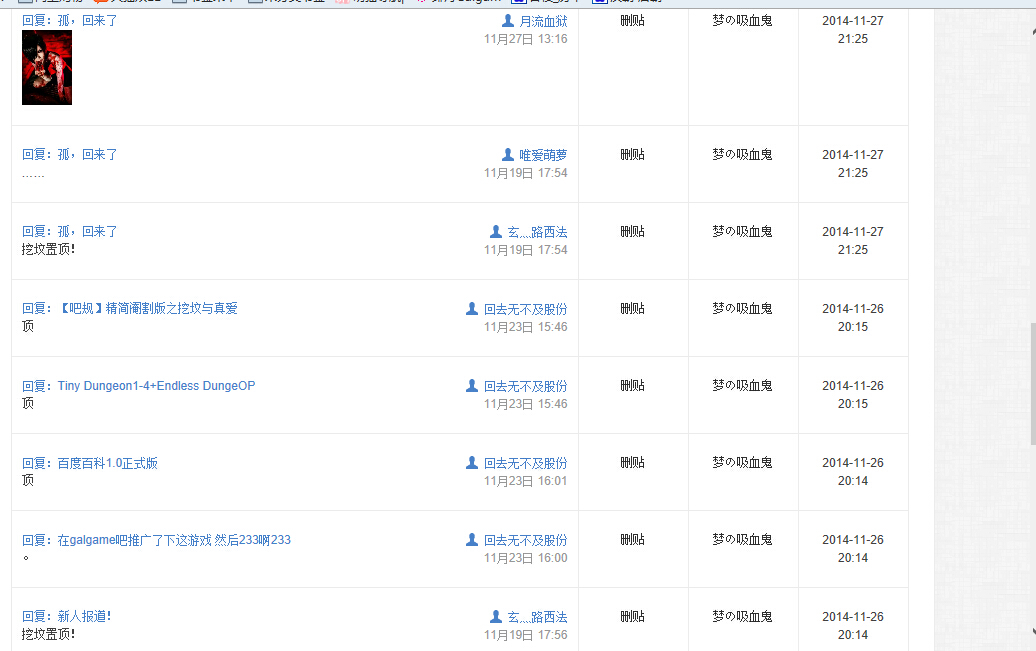Screen dimensions: 1036x651
Task: Click user icon beside 玄灬路西法 in 挖坟置顶 孤,回来了 row
Action: 496,231
